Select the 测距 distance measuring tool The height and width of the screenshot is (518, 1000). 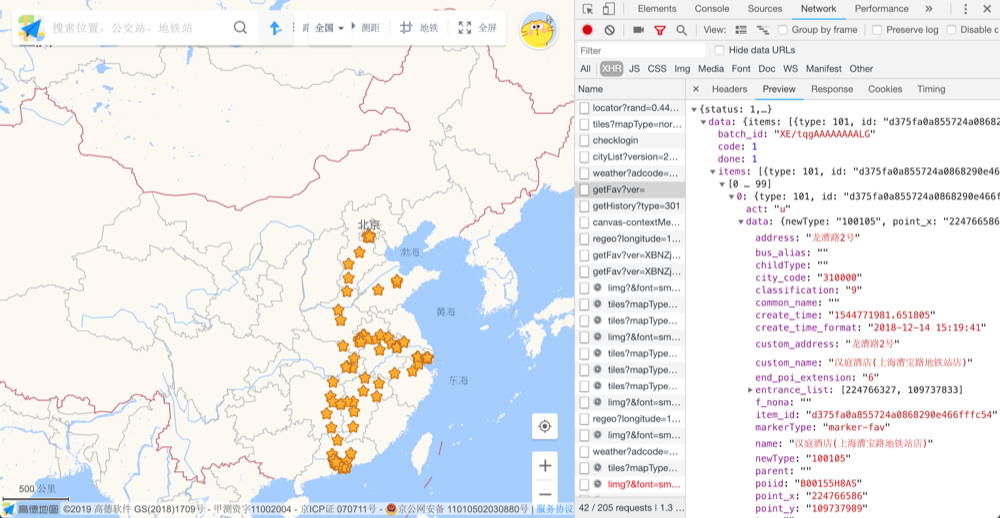click(x=370, y=28)
